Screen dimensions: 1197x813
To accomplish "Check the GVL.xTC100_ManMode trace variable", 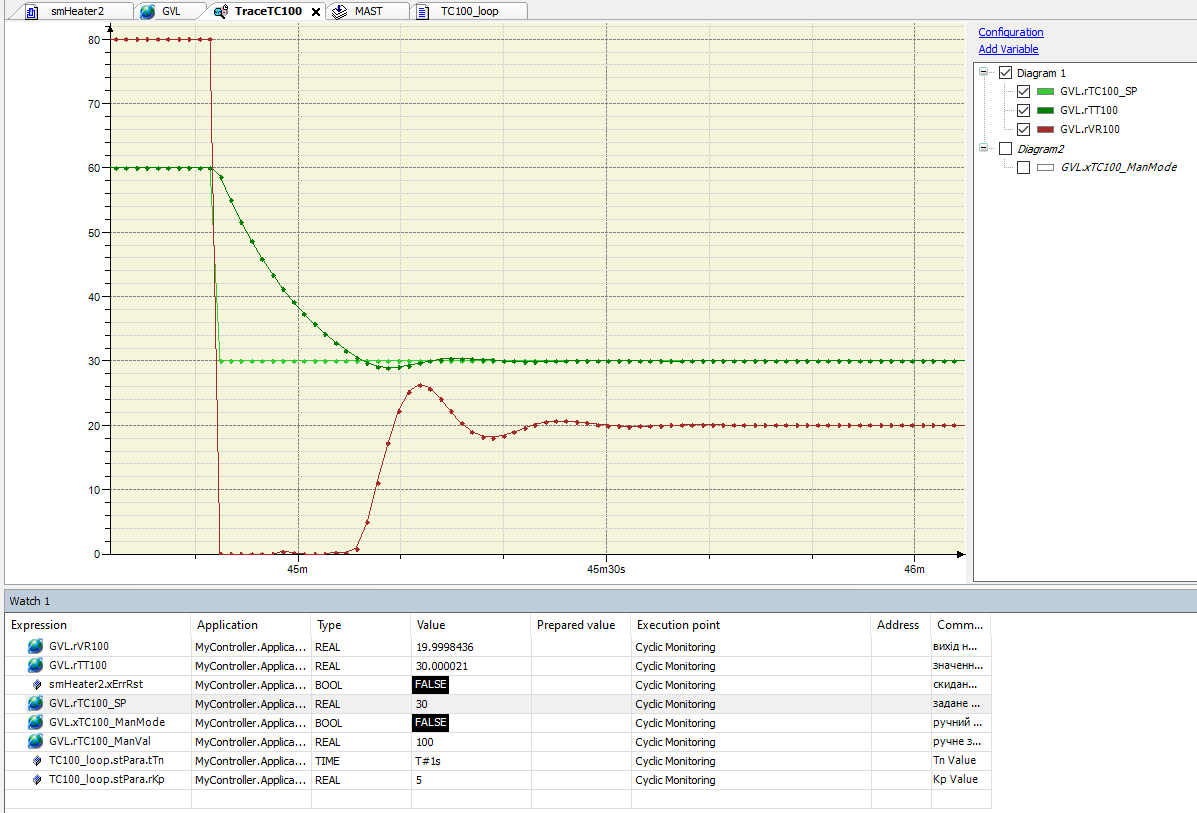I will [1023, 168].
